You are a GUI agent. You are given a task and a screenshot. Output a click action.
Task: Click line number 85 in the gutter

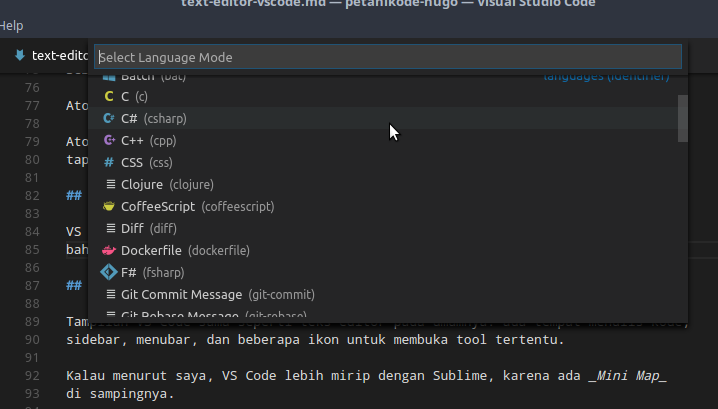click(x=32, y=250)
